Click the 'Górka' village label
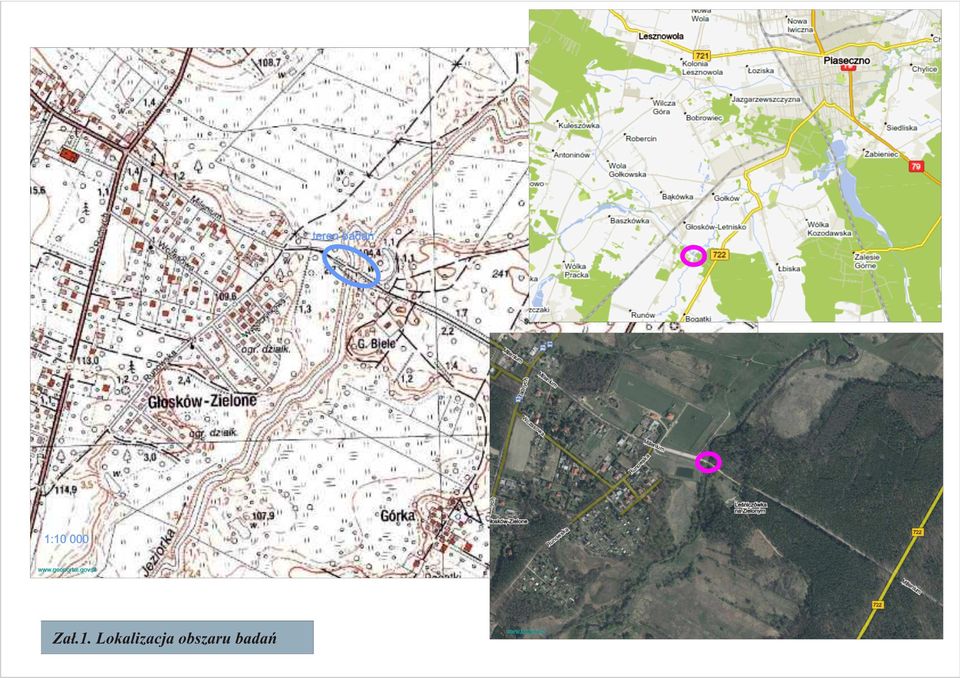This screenshot has width=960, height=678. (x=397, y=516)
